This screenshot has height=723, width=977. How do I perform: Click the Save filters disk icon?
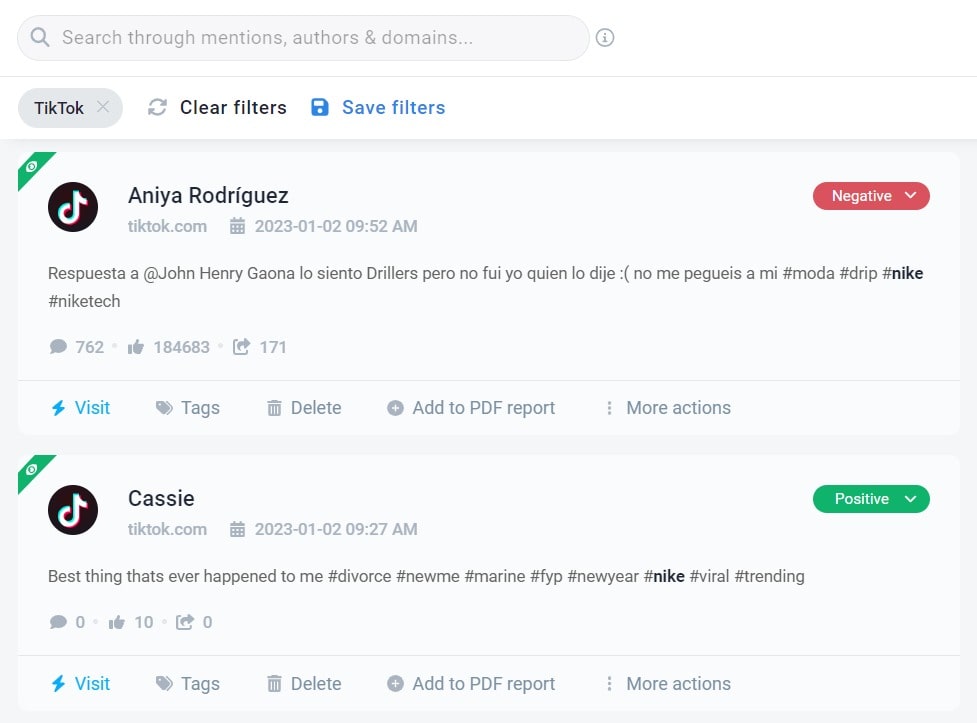(x=320, y=108)
